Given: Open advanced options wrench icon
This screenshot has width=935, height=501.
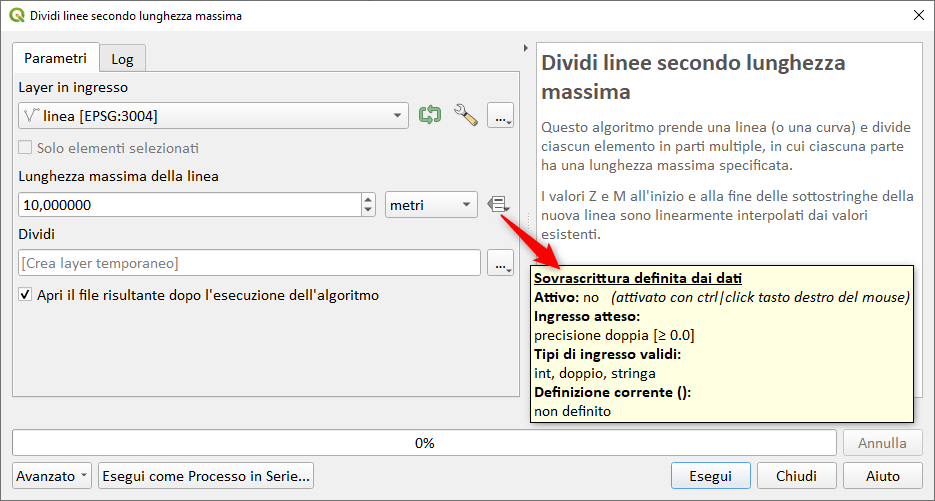Looking at the screenshot, I should (x=465, y=115).
